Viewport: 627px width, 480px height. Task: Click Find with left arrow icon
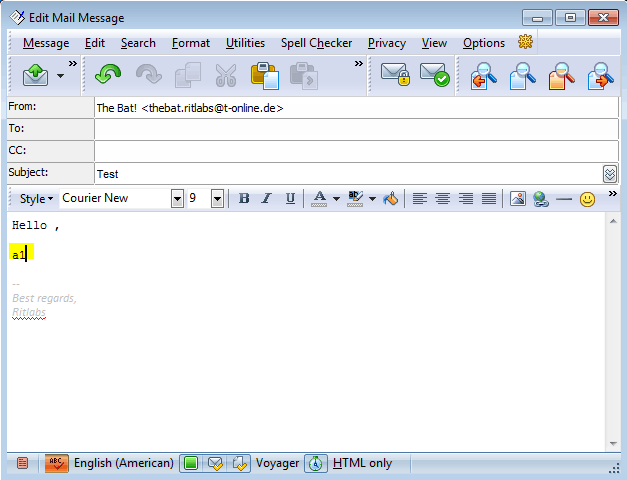pyautogui.click(x=483, y=76)
